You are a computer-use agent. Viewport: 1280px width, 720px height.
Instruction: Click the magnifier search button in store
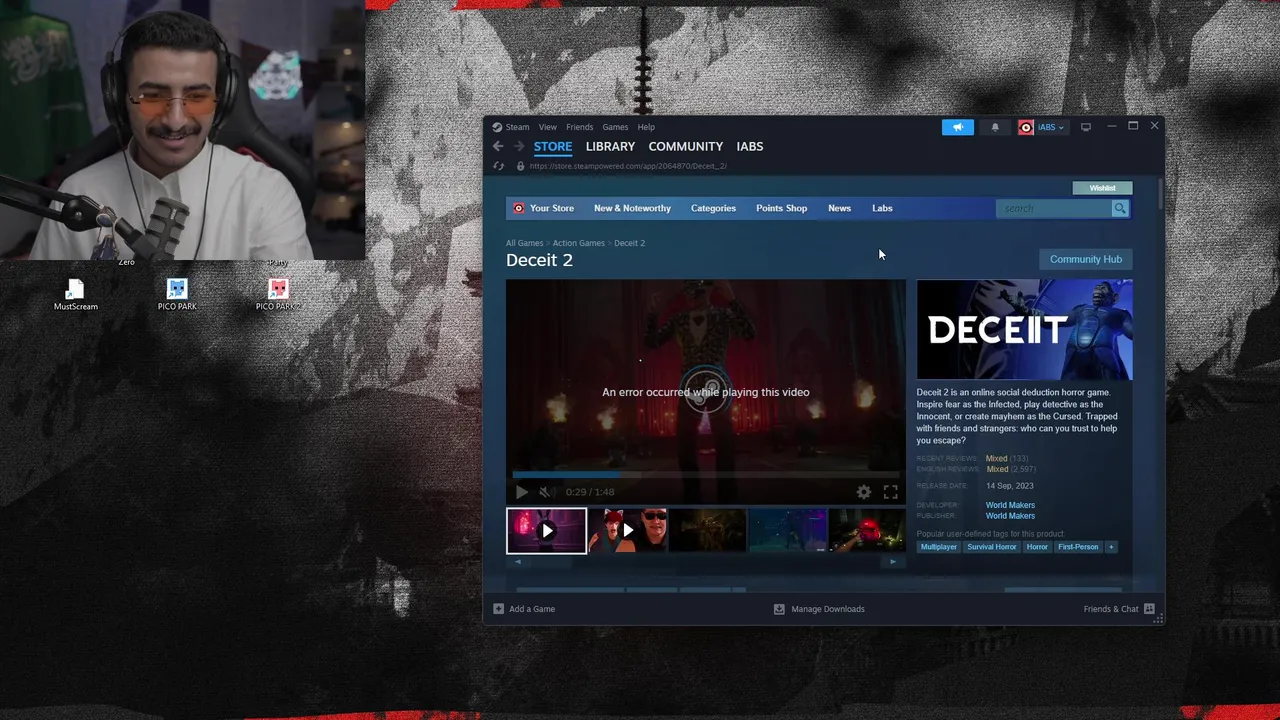[x=1120, y=208]
